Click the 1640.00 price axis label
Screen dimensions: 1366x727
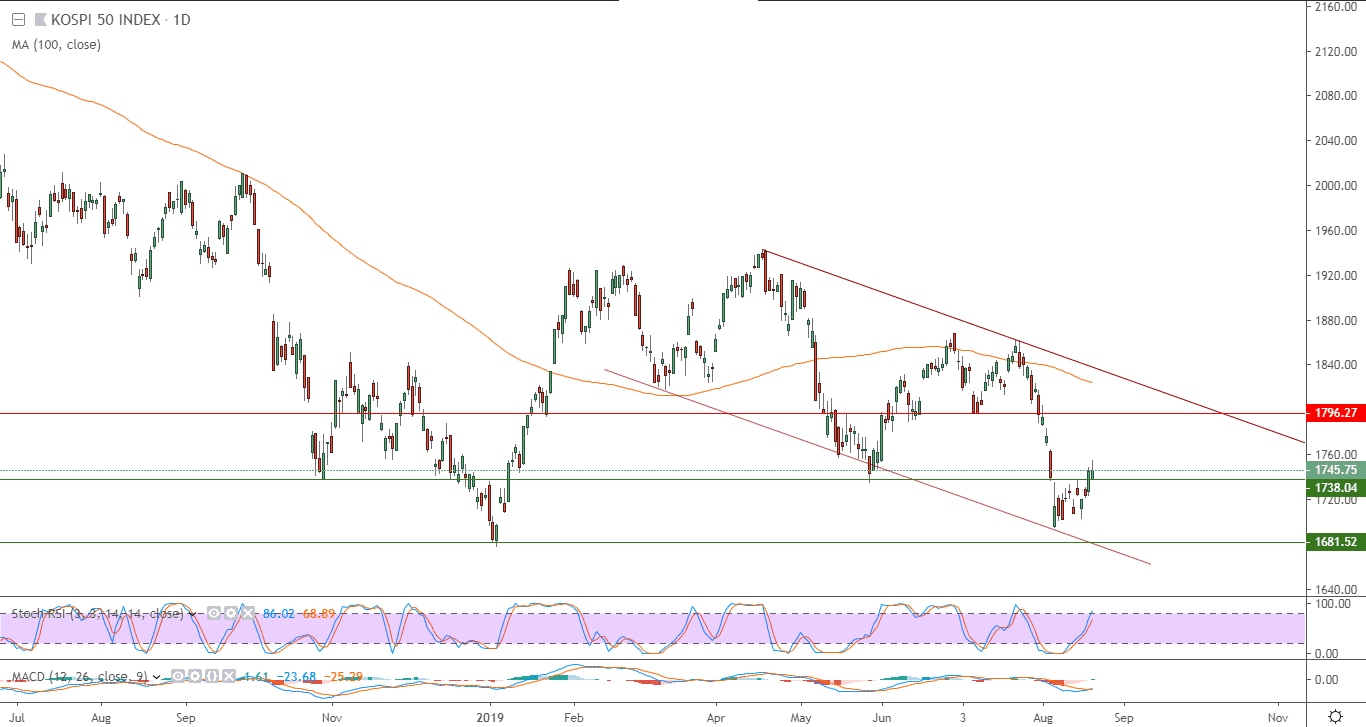click(1335, 589)
